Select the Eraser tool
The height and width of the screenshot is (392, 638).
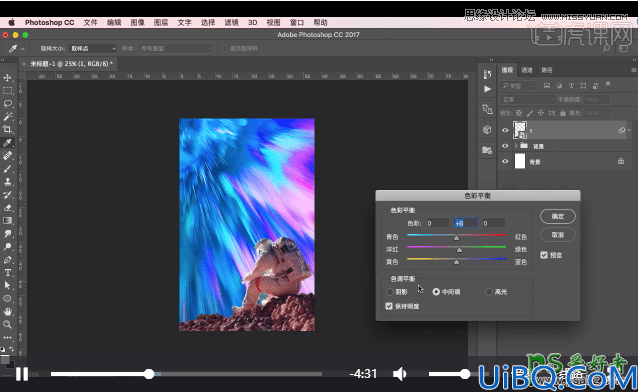pos(7,208)
